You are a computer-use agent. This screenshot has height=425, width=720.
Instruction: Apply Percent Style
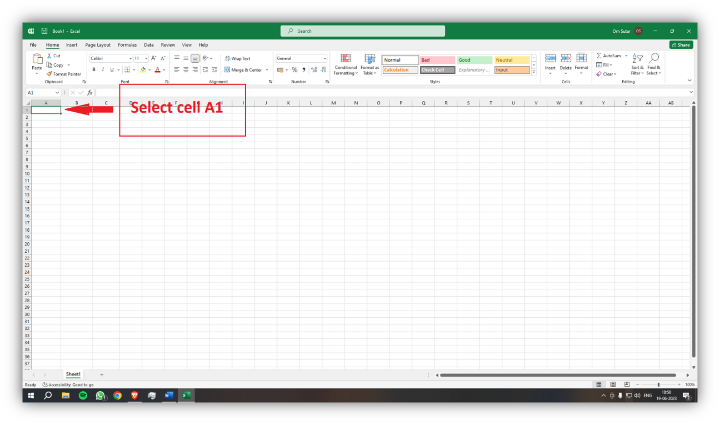coord(294,70)
